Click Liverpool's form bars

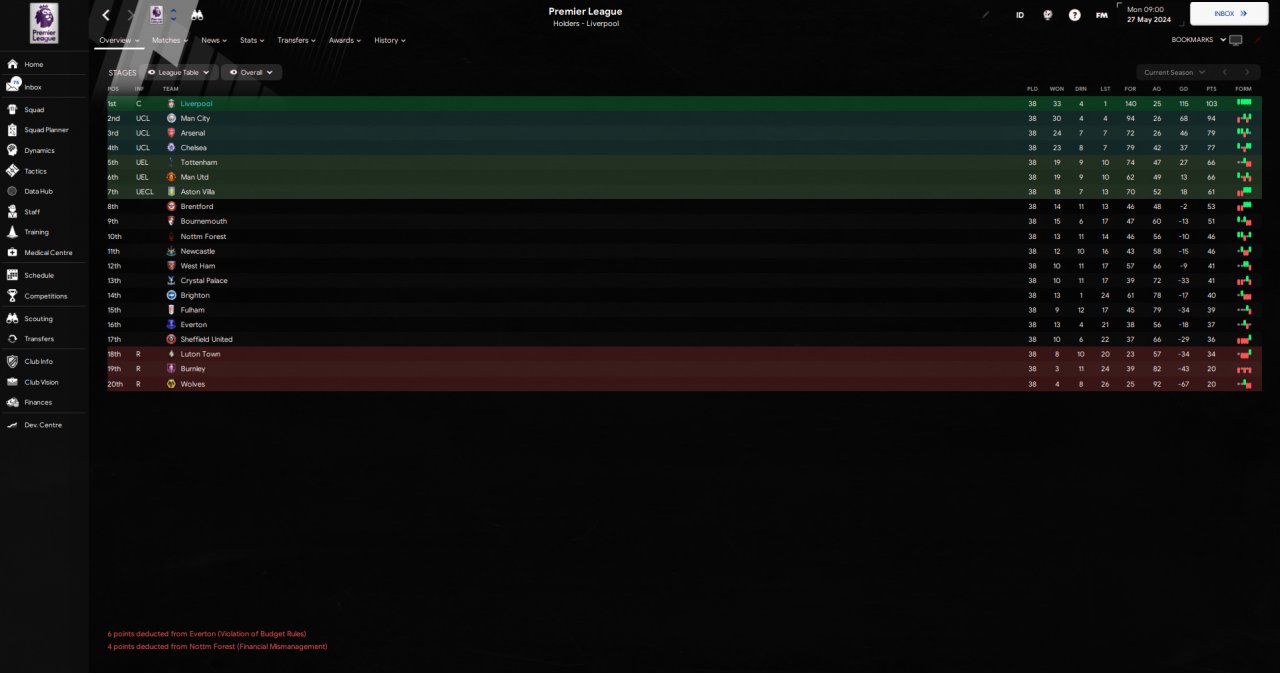pos(1244,103)
